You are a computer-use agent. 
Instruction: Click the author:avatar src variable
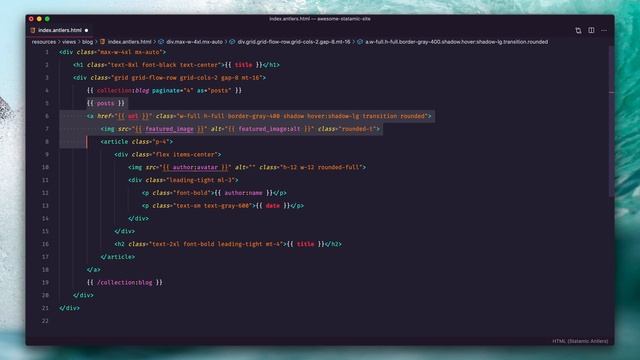195,167
